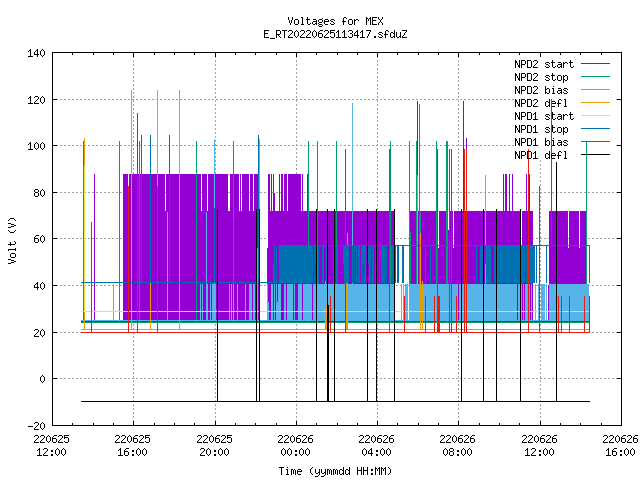Click the 140 value on voltage axis
Screen dimensions: 640x480
36,53
